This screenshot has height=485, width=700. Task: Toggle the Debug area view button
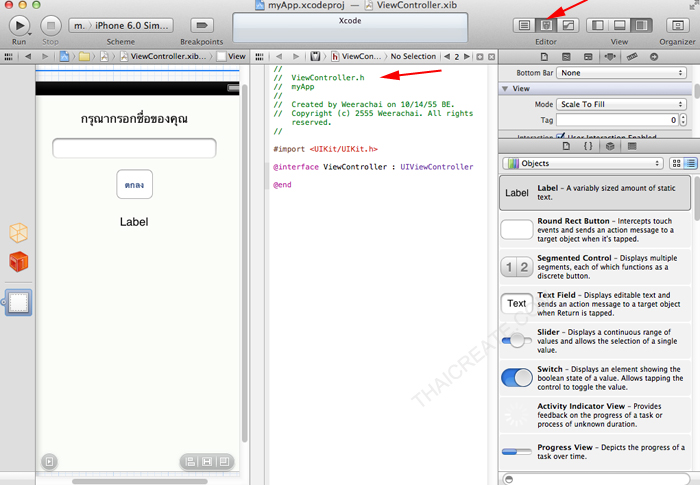coord(619,25)
